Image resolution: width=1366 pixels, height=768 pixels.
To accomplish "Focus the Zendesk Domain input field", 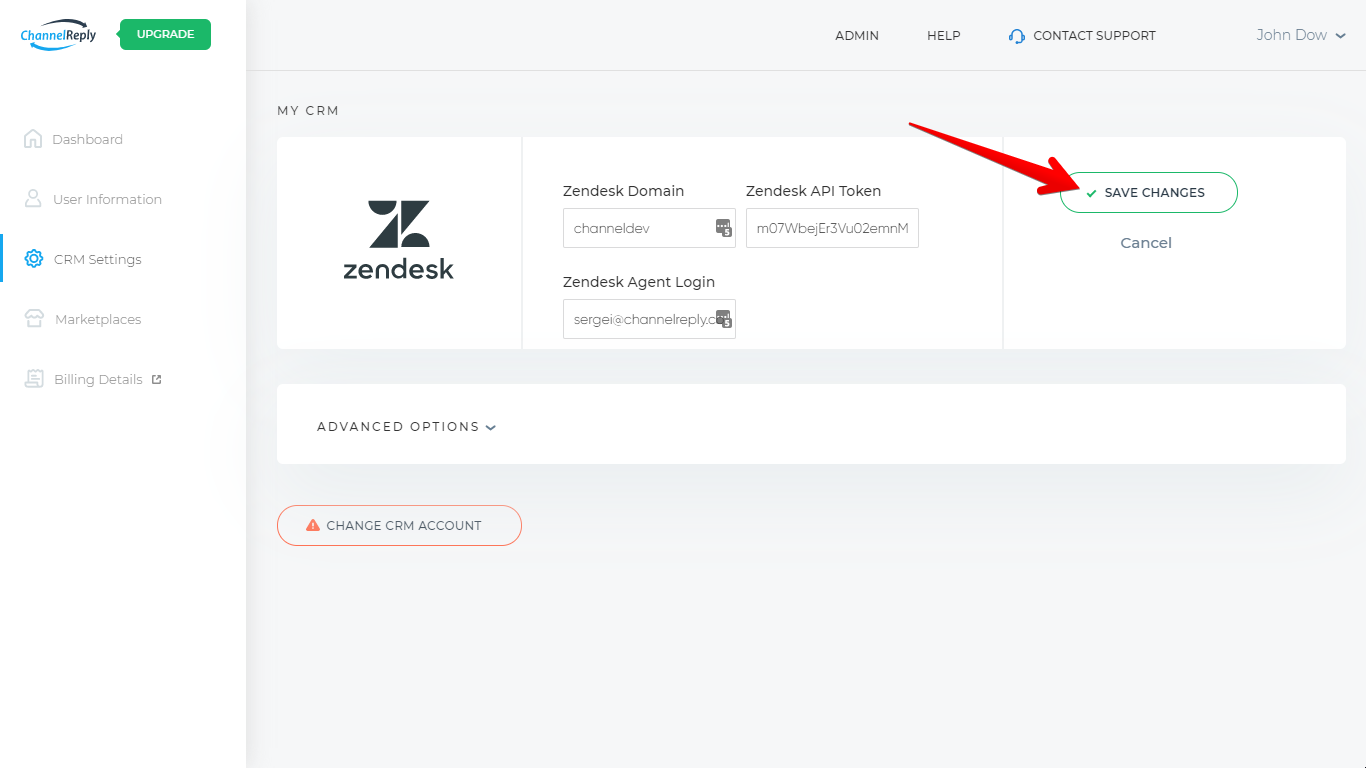I will [x=649, y=228].
